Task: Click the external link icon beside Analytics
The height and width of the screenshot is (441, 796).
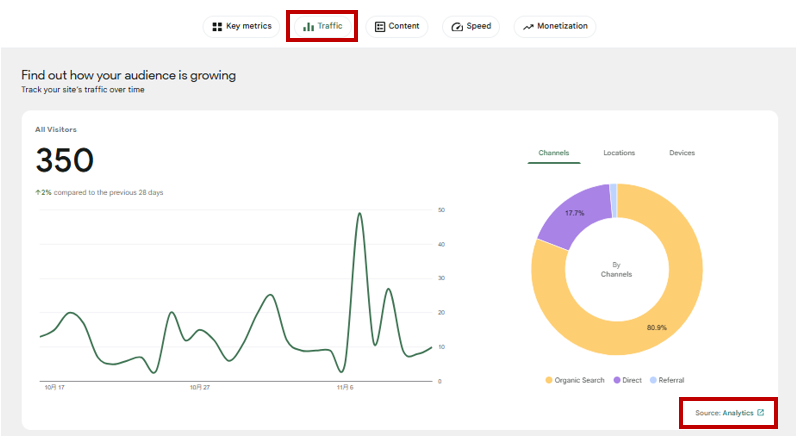Action: click(761, 413)
